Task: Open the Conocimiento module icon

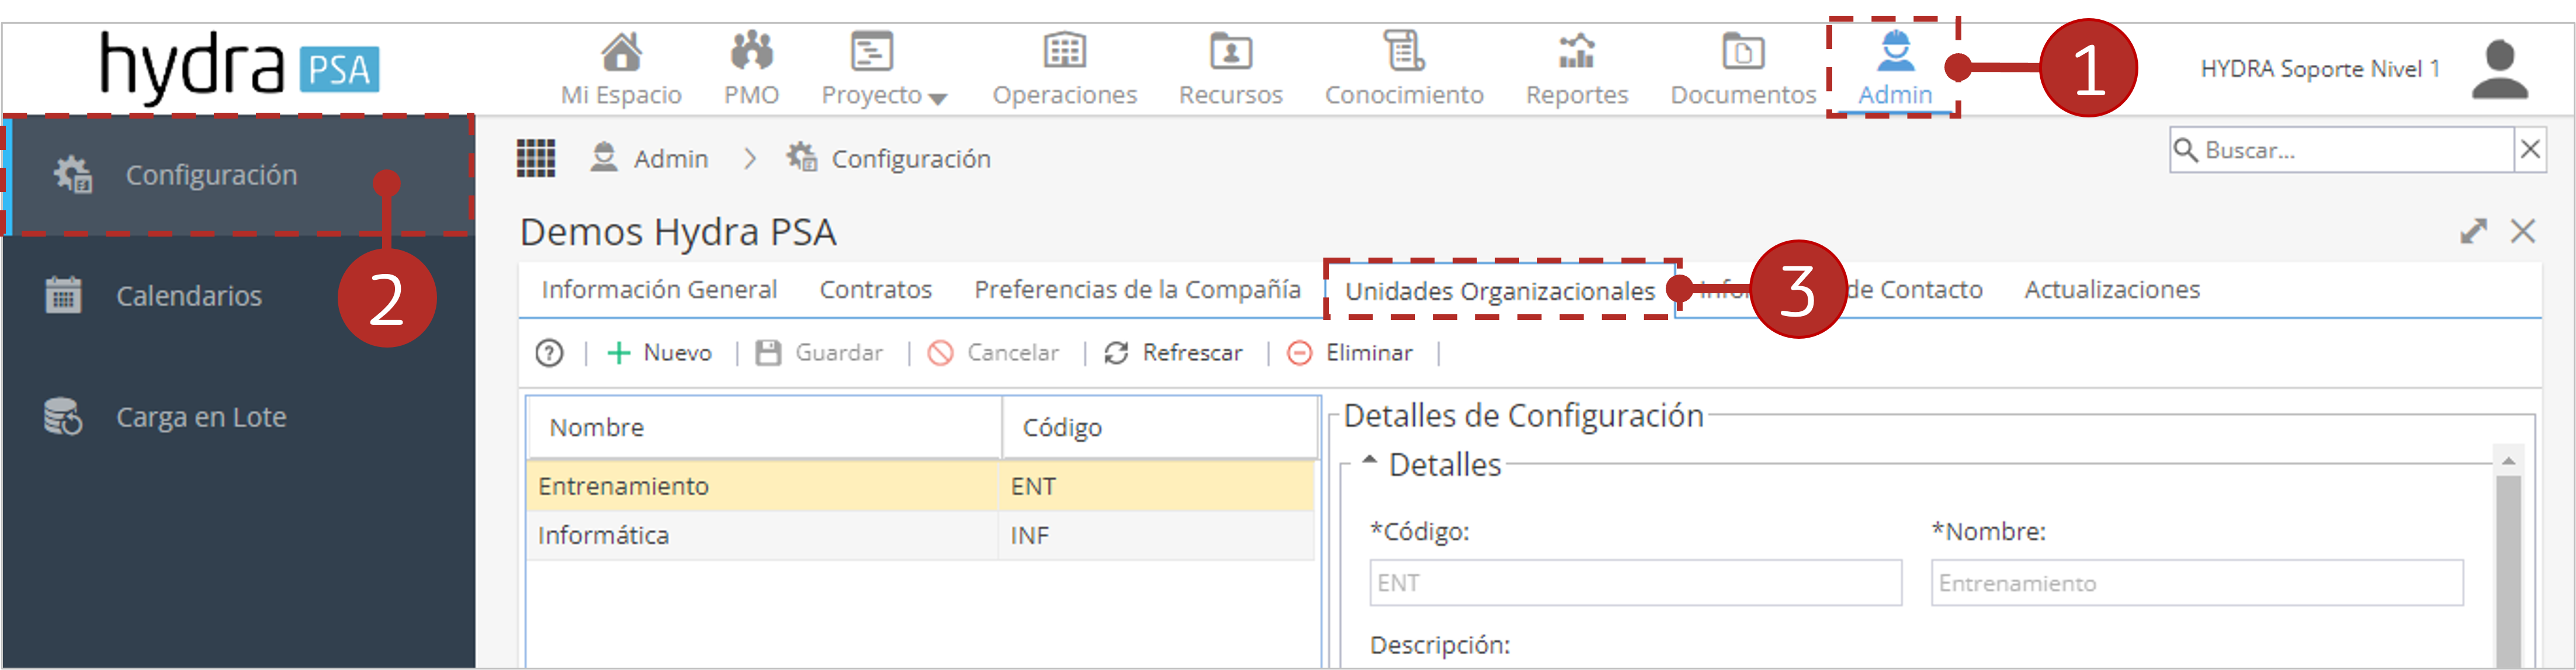Action: click(x=1404, y=51)
